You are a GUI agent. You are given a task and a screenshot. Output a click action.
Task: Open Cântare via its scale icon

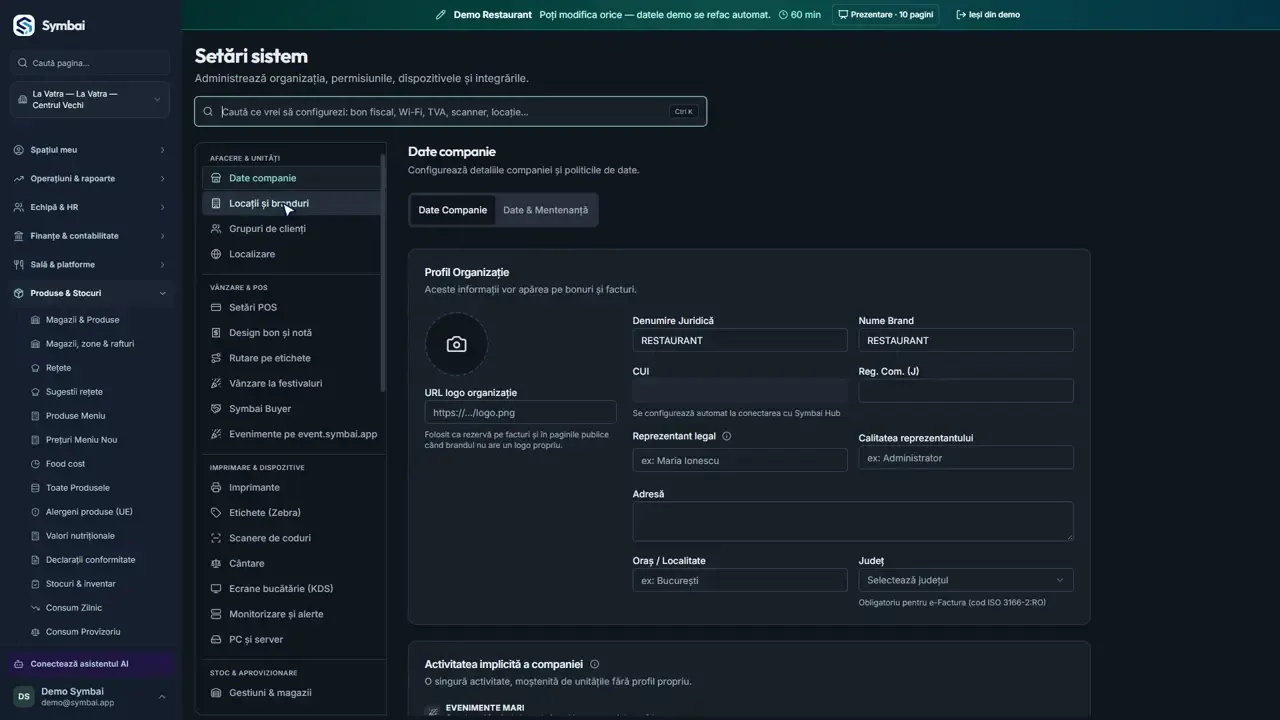[216, 563]
